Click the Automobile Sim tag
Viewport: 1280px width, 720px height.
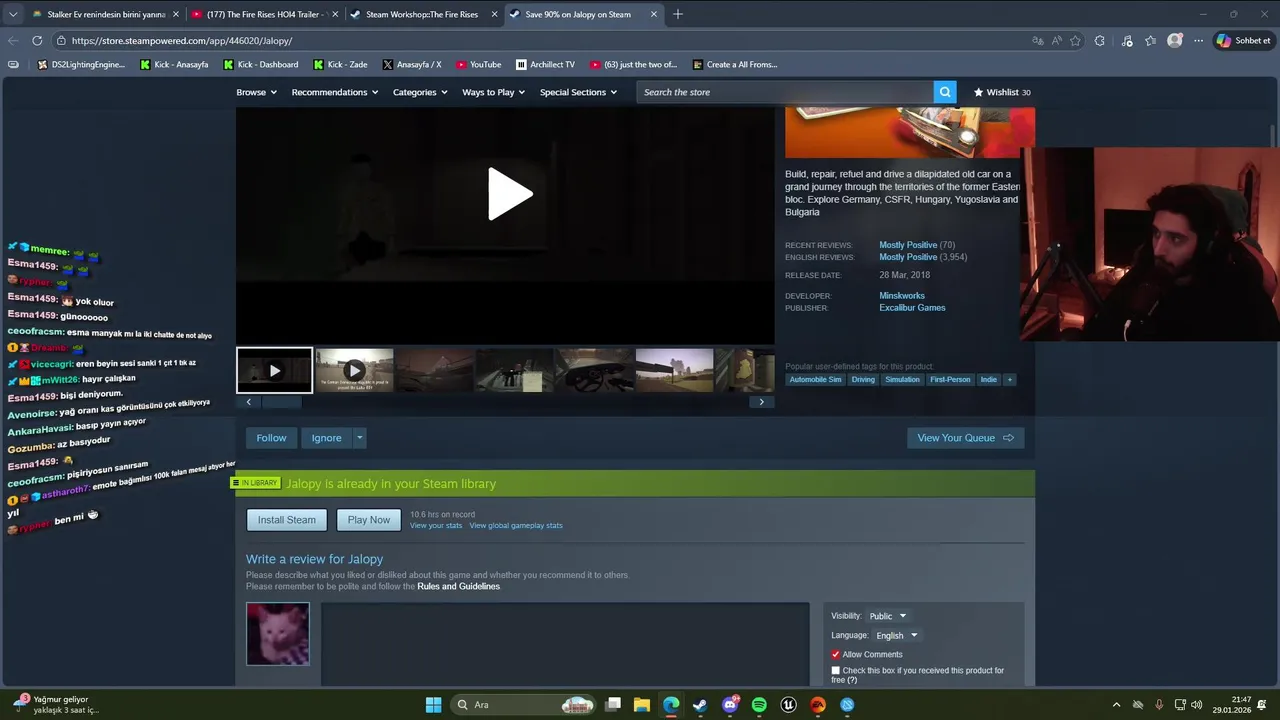[815, 380]
